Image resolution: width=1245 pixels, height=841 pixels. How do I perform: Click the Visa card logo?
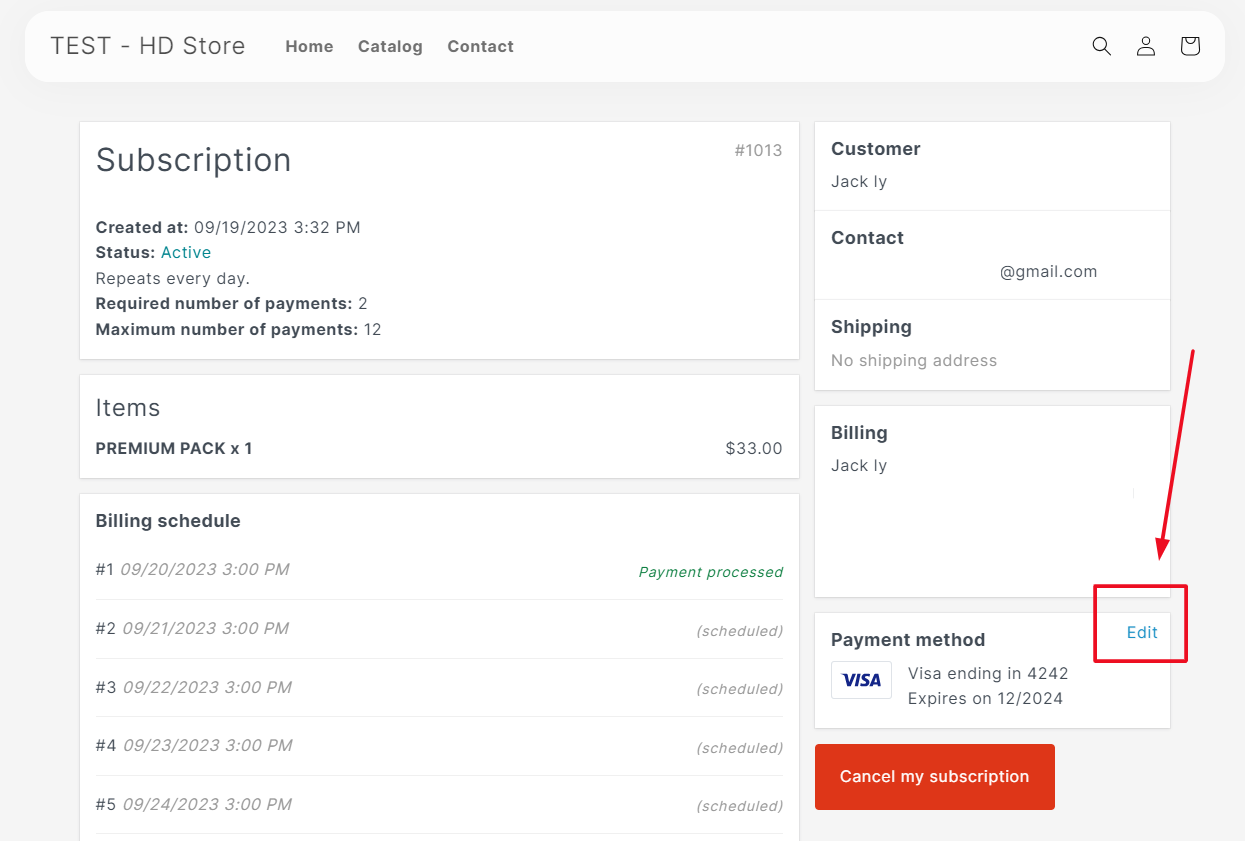click(861, 680)
